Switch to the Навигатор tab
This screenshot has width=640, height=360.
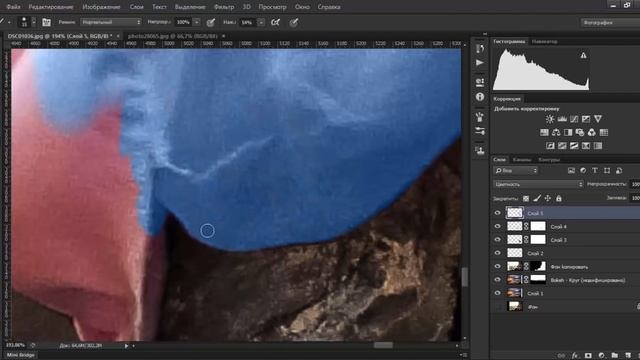544,41
